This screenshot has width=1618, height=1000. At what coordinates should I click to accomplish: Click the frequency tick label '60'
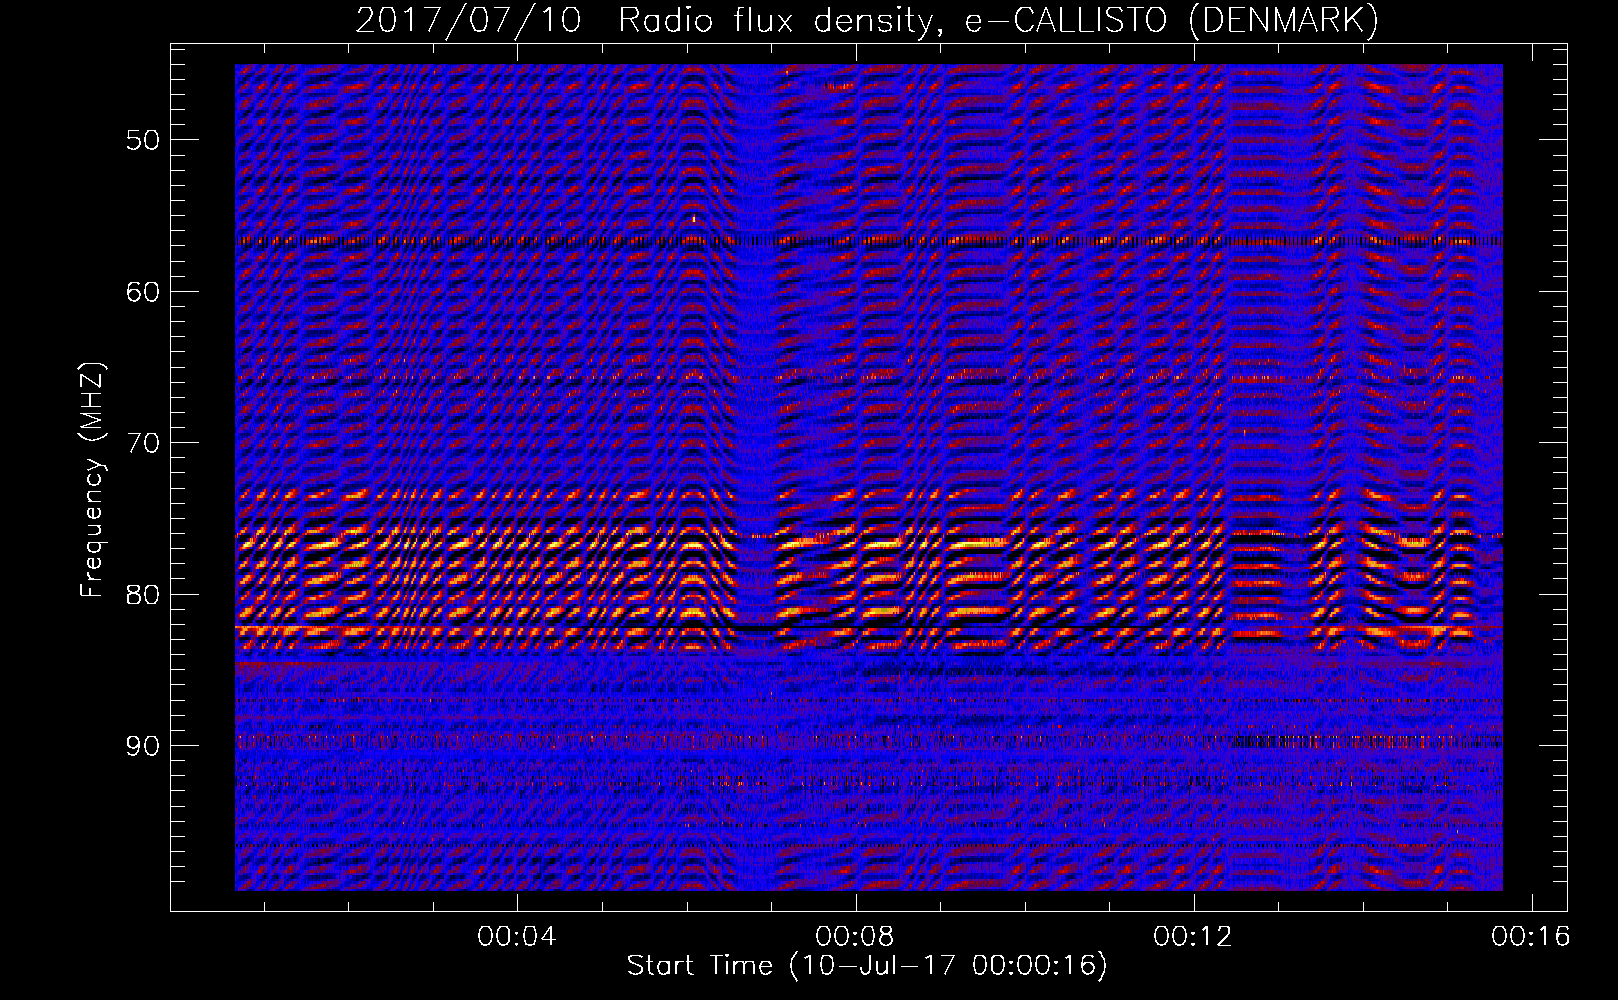coord(143,292)
